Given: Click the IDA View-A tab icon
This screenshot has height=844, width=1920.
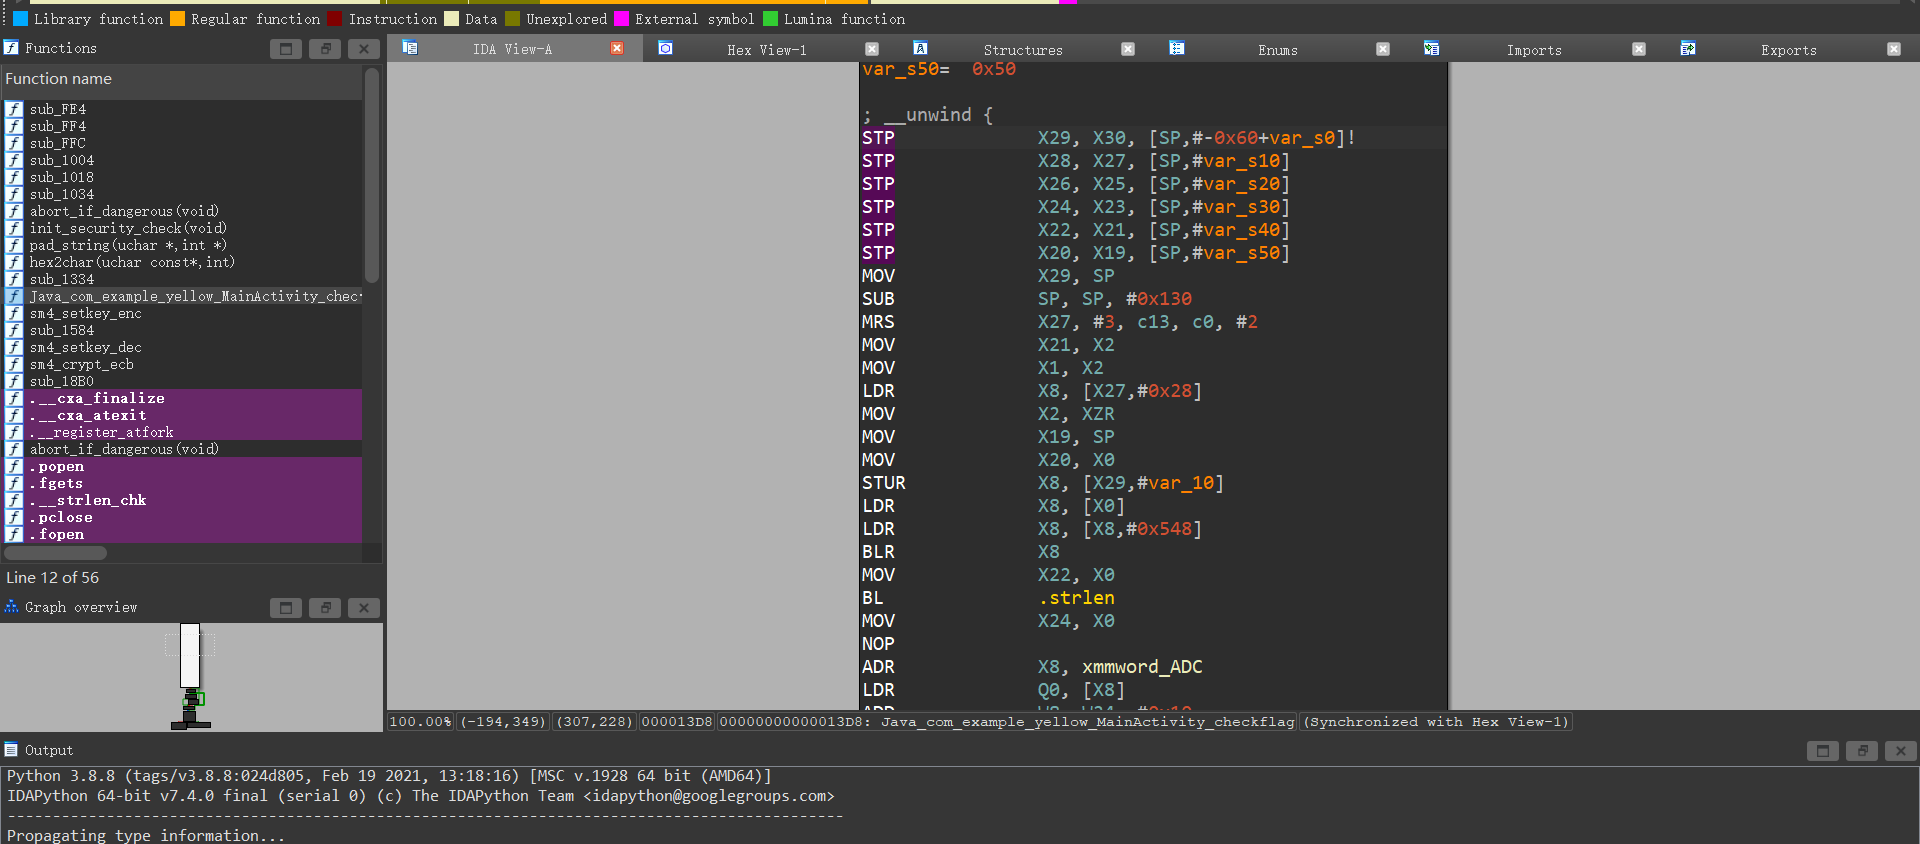Looking at the screenshot, I should (x=409, y=48).
